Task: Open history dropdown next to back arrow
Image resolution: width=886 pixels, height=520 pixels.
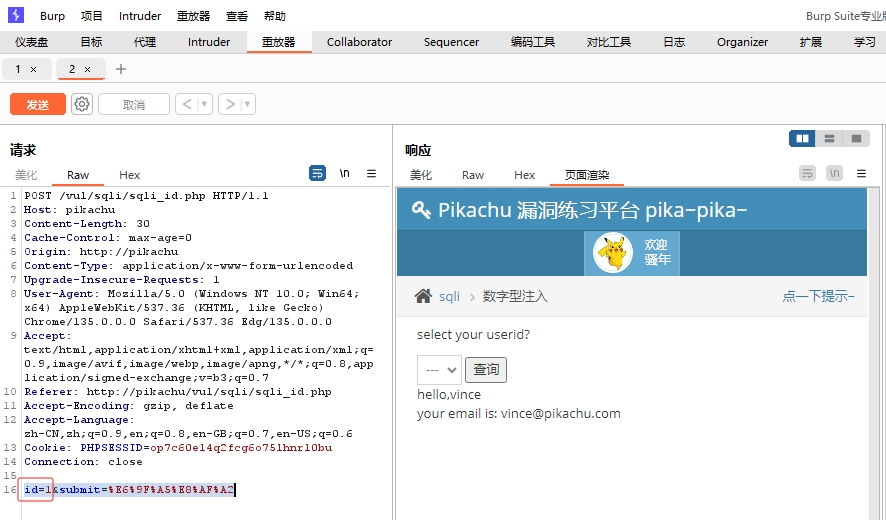Action: [205, 104]
